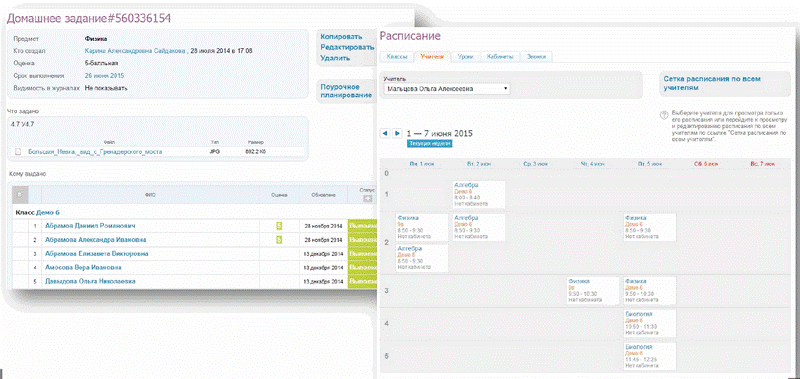
Task: Click the grade 5 badge for Абрамов Даниил
Action: [x=279, y=225]
